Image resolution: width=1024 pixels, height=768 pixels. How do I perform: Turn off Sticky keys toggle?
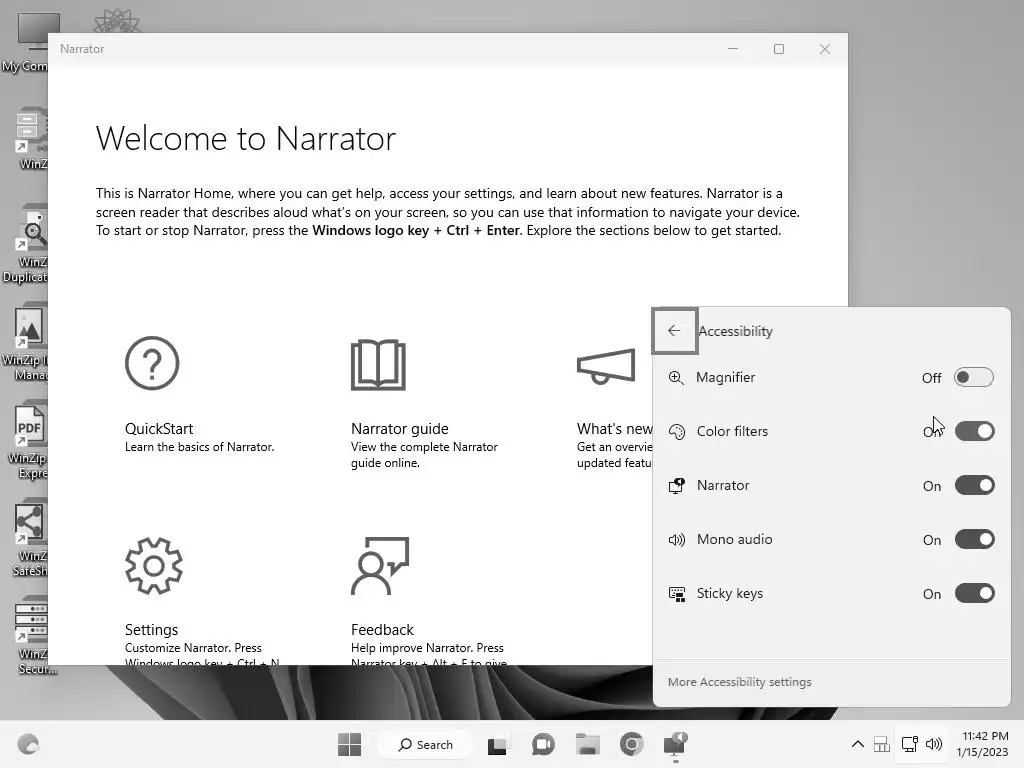click(974, 594)
